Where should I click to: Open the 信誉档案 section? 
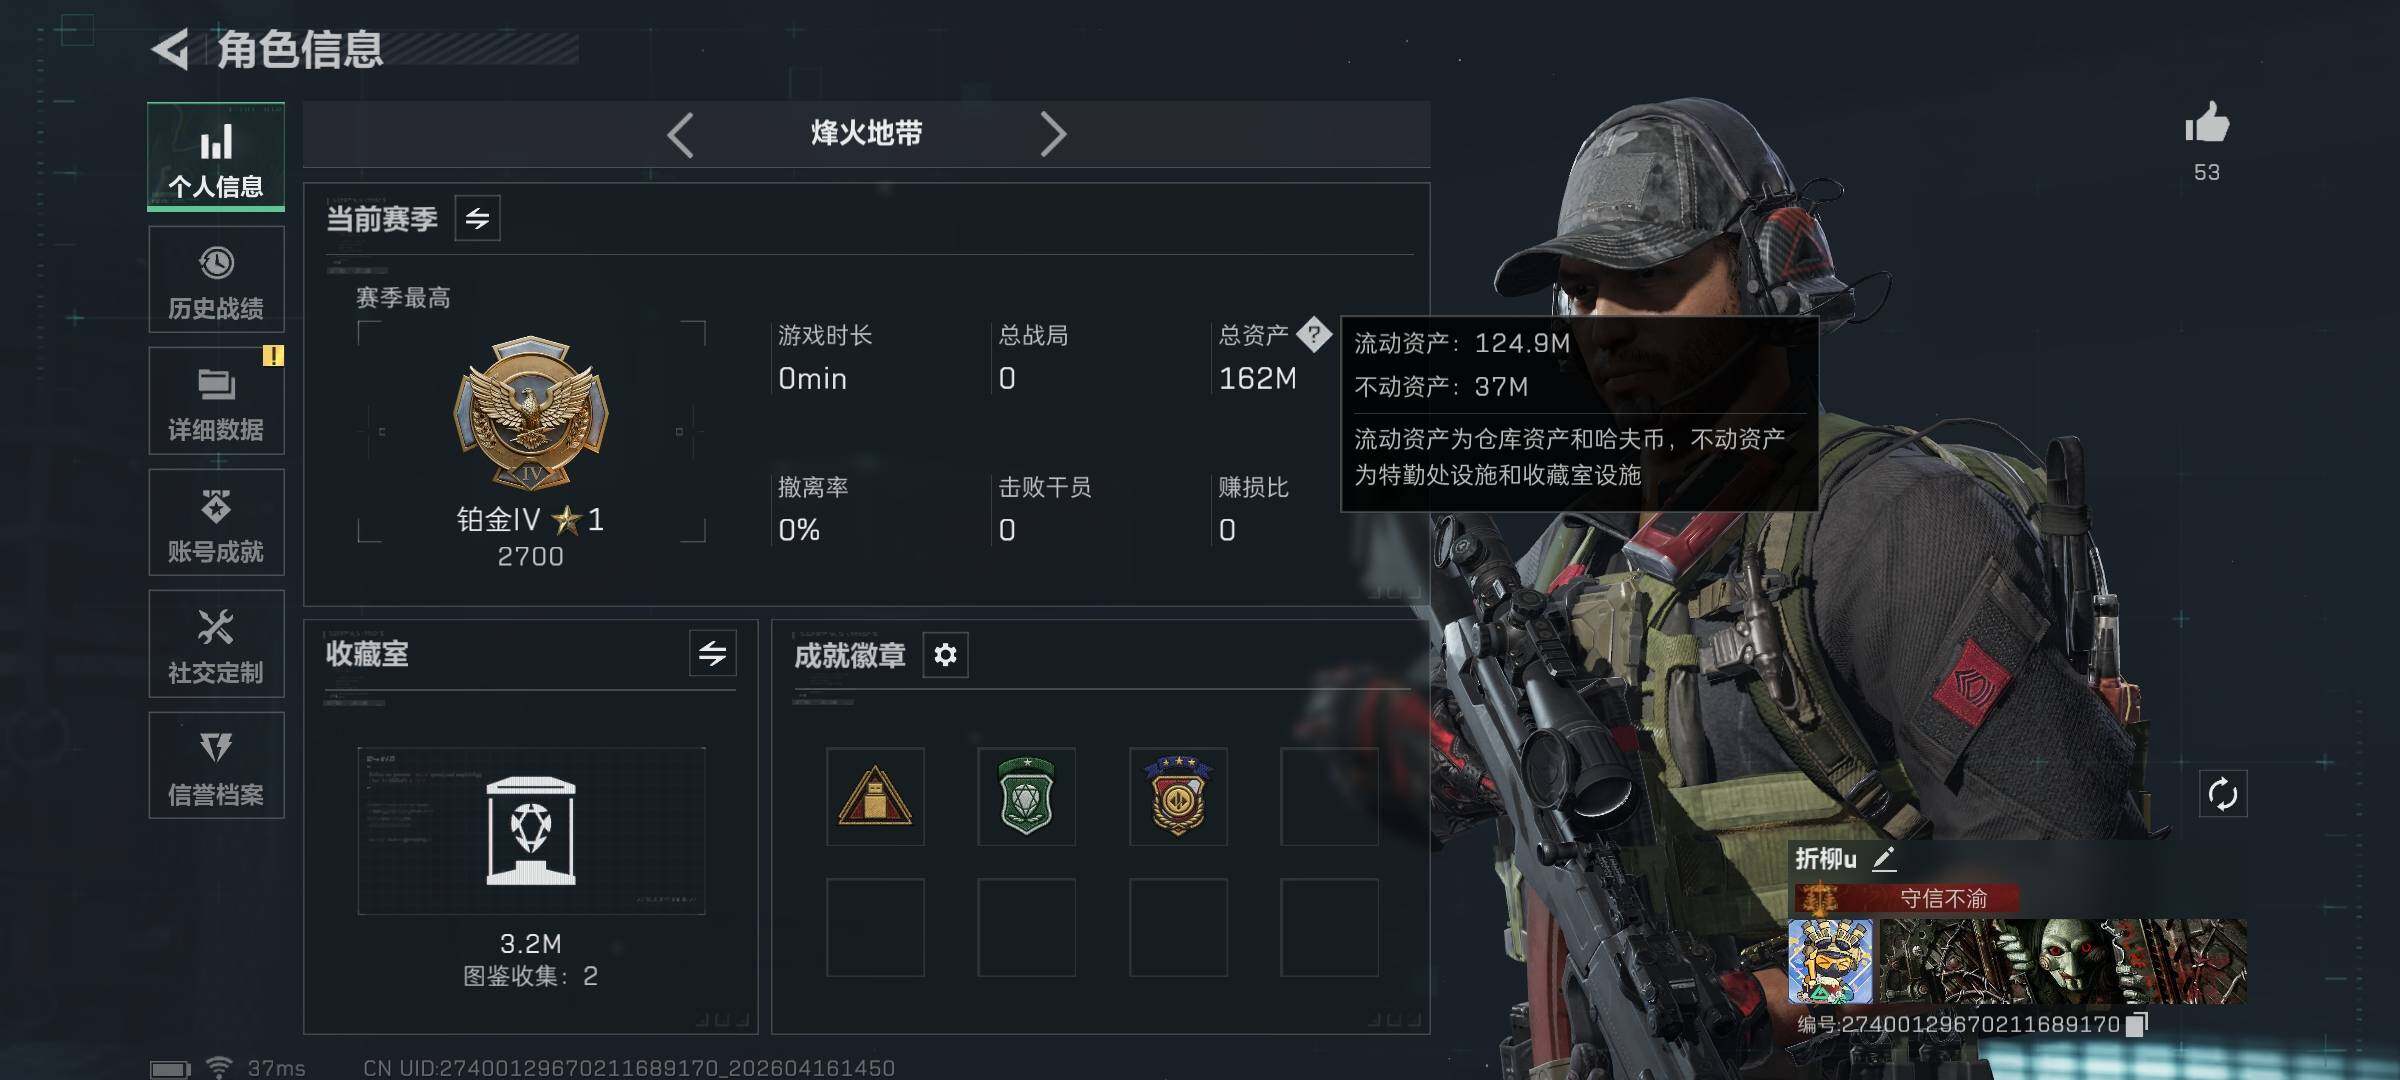pyautogui.click(x=216, y=766)
